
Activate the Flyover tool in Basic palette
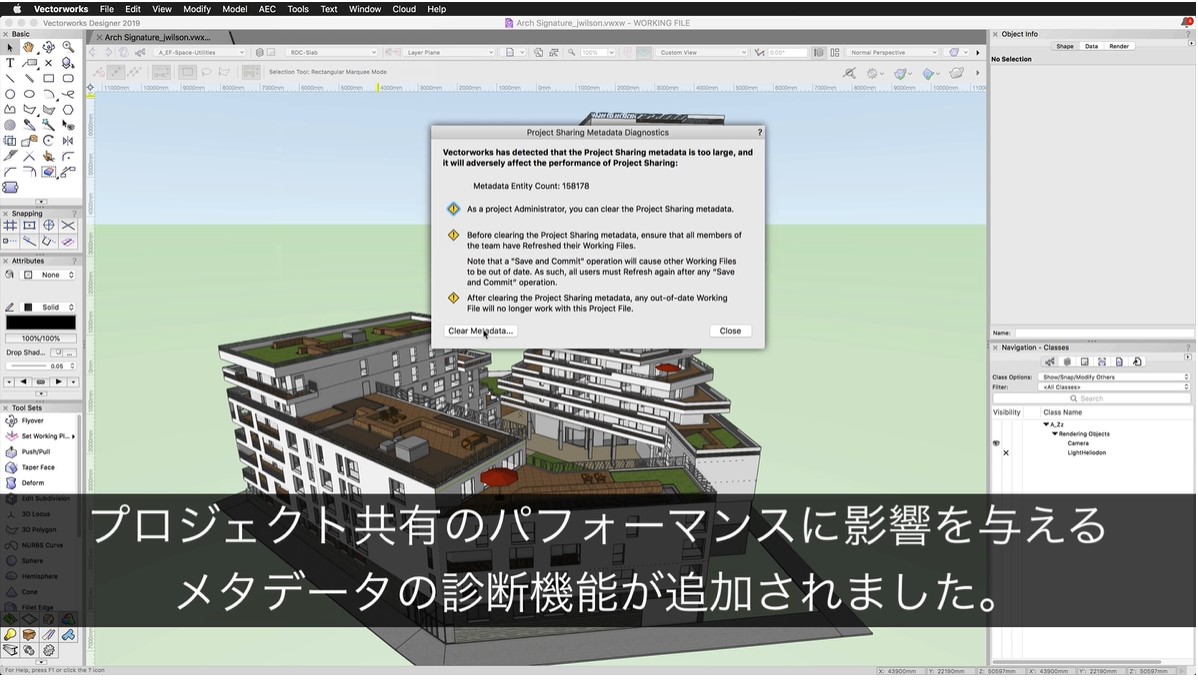tap(49, 47)
